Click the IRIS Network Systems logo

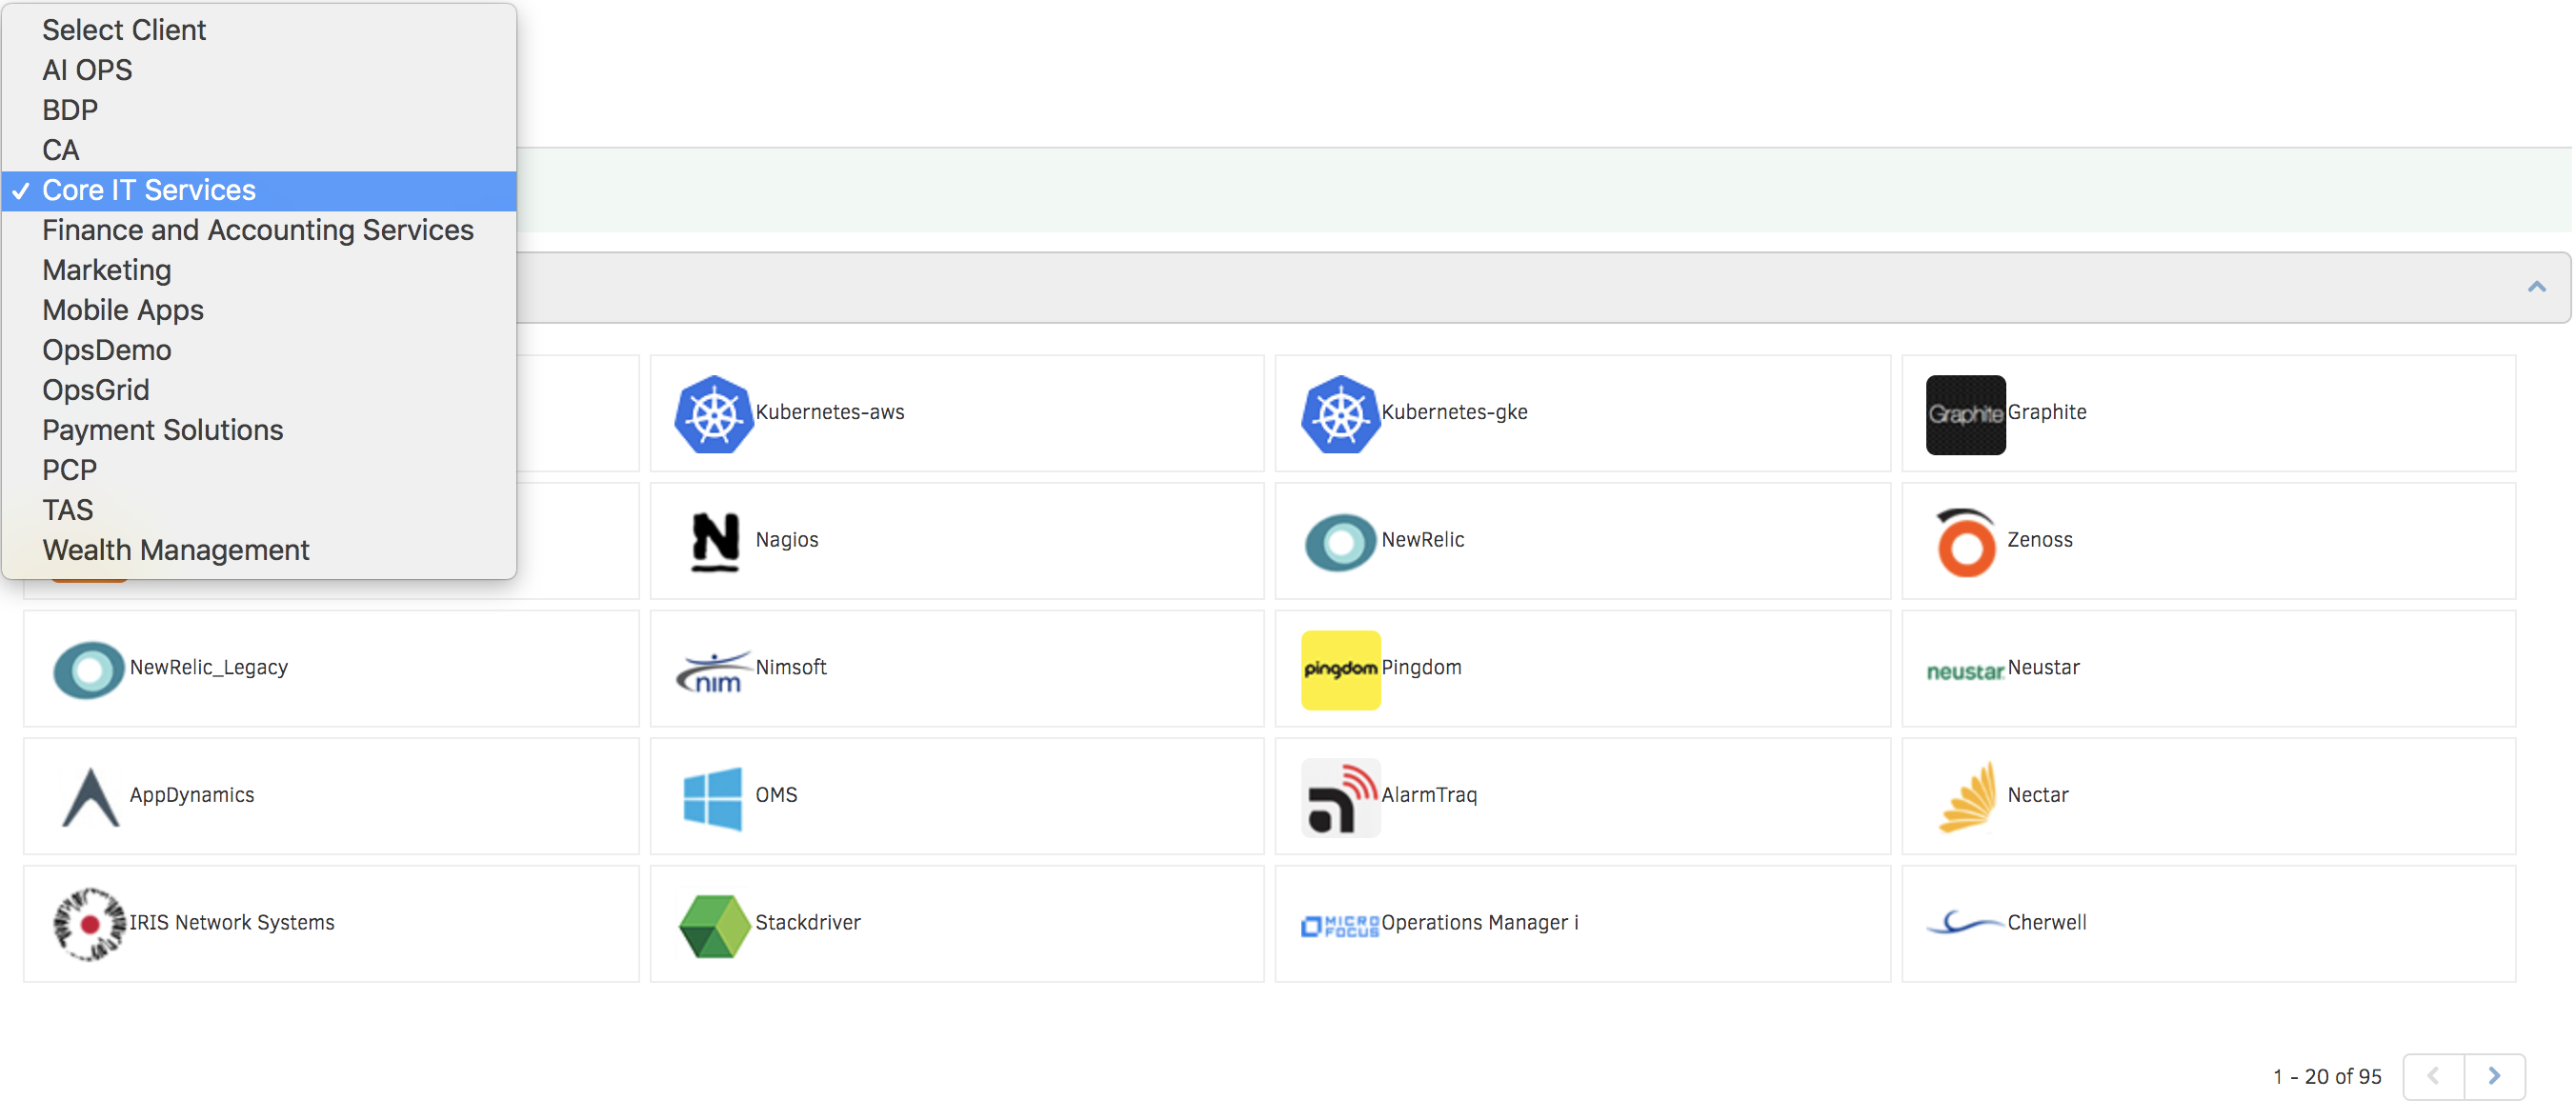[x=89, y=924]
